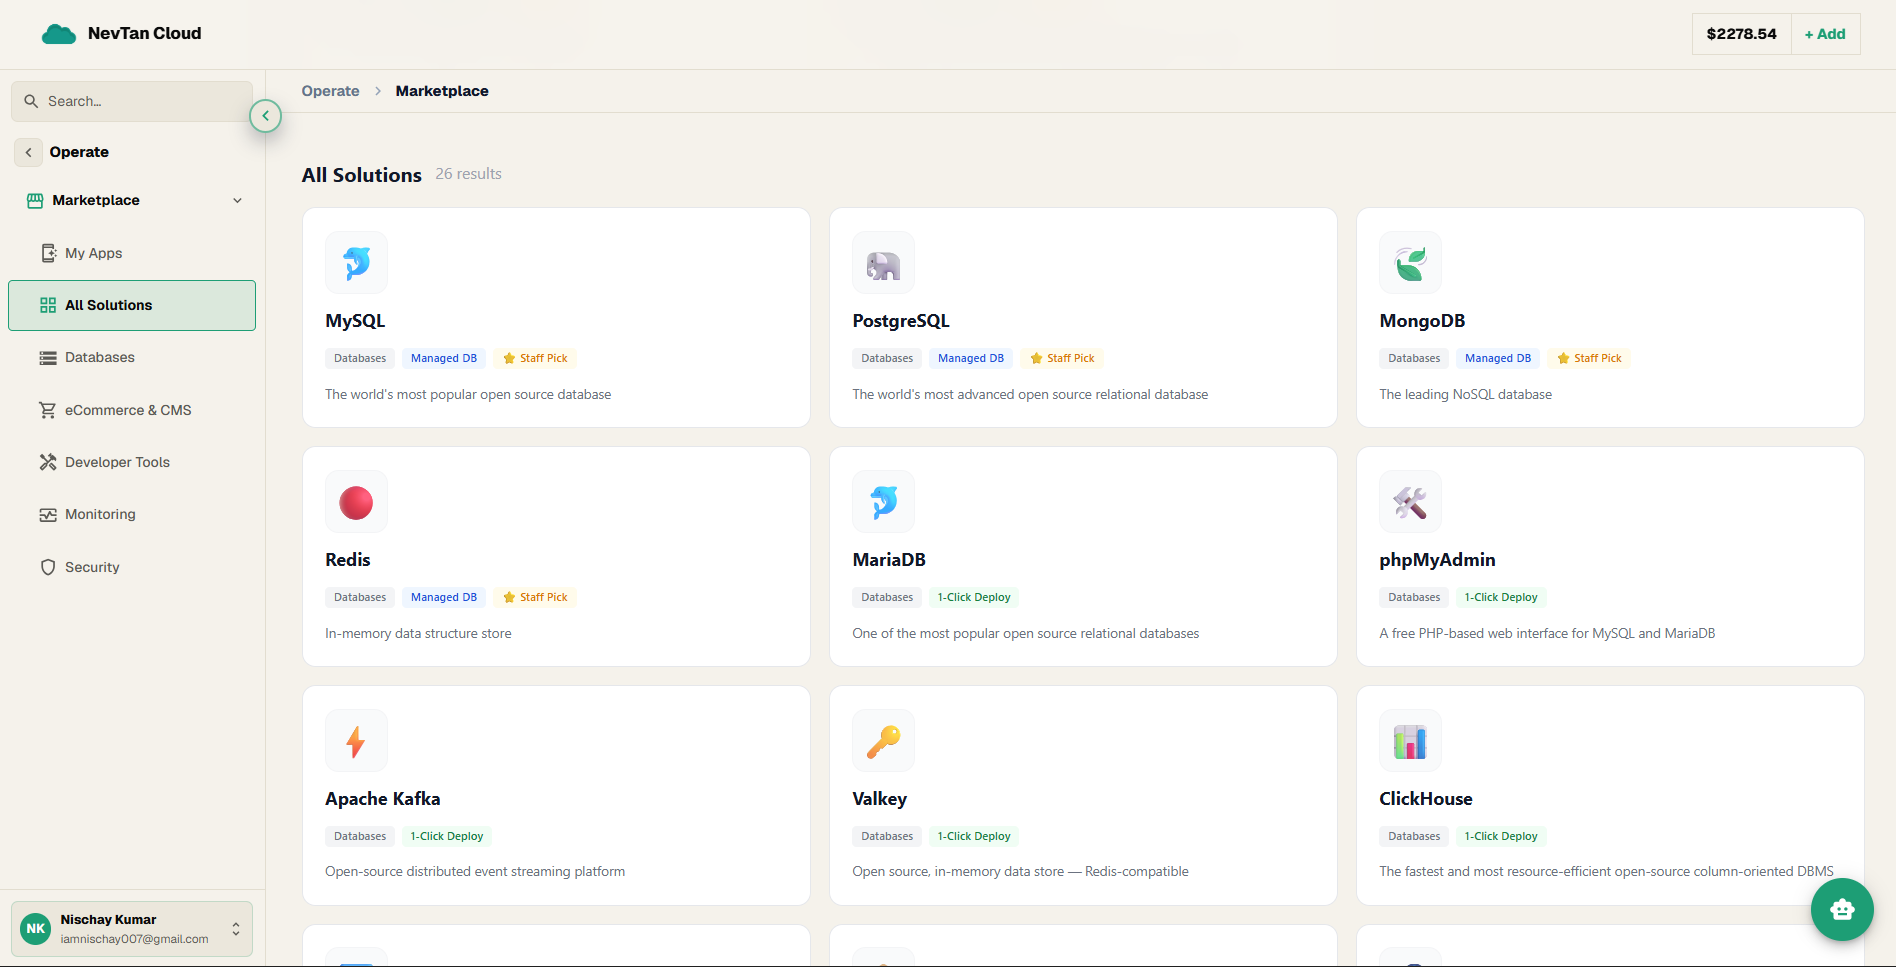Click the Databases stack icon
Viewport: 1896px width, 967px height.
tap(48, 357)
